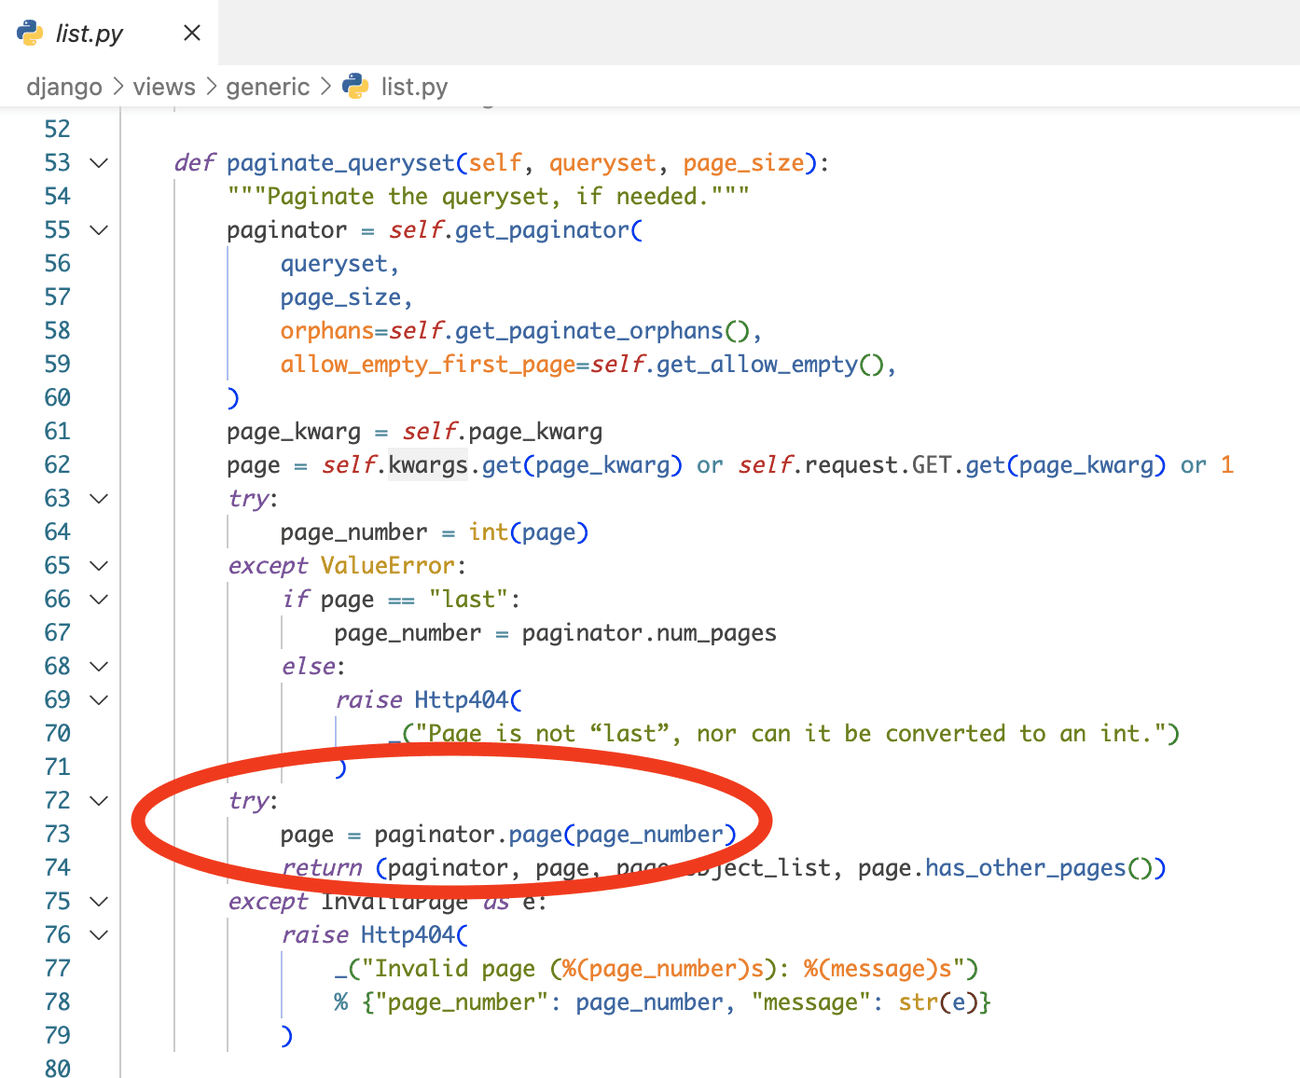
Task: Click the paginate_queryset function name
Action: coord(341,163)
